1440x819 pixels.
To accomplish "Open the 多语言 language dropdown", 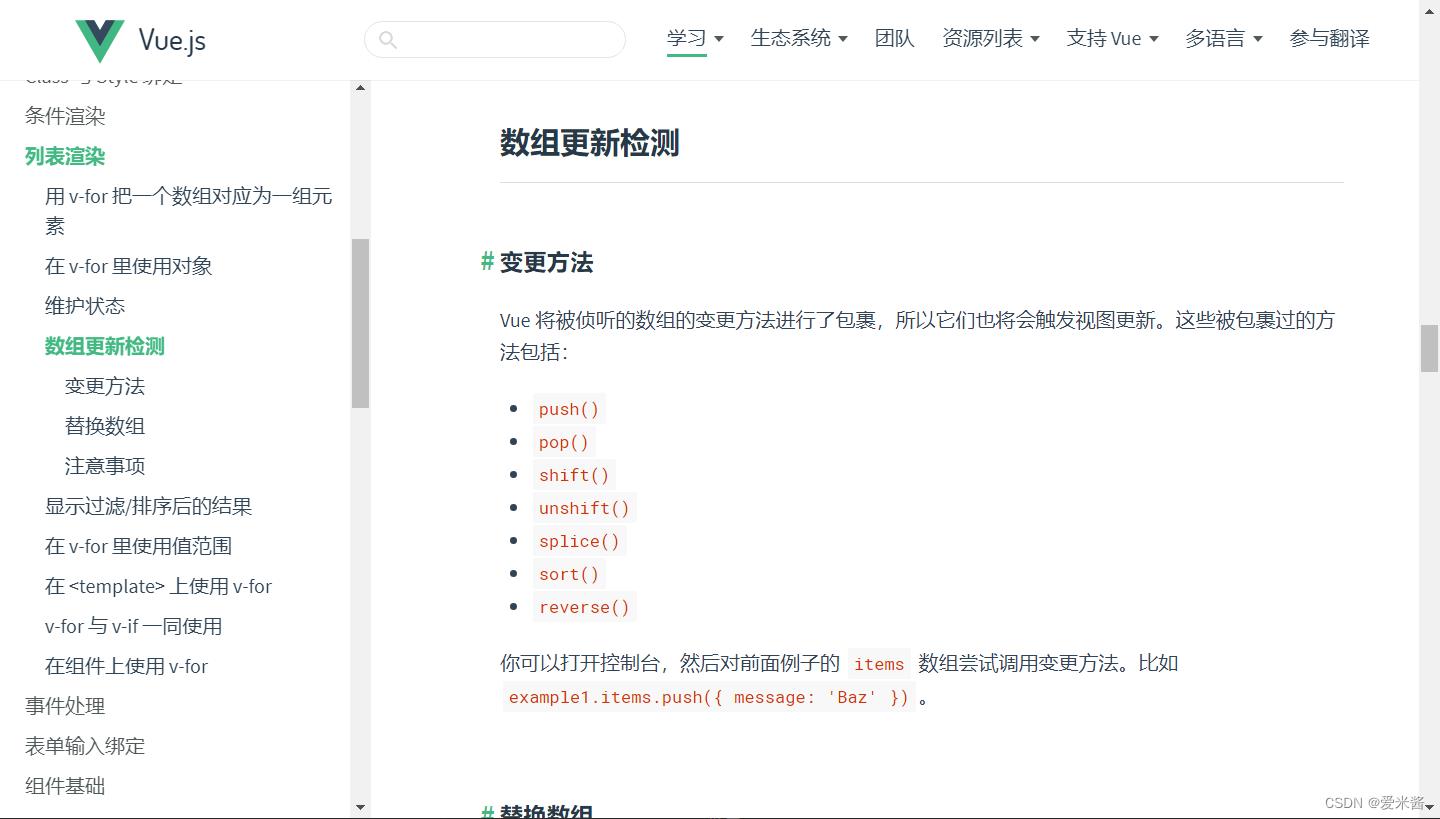I will pos(1224,39).
